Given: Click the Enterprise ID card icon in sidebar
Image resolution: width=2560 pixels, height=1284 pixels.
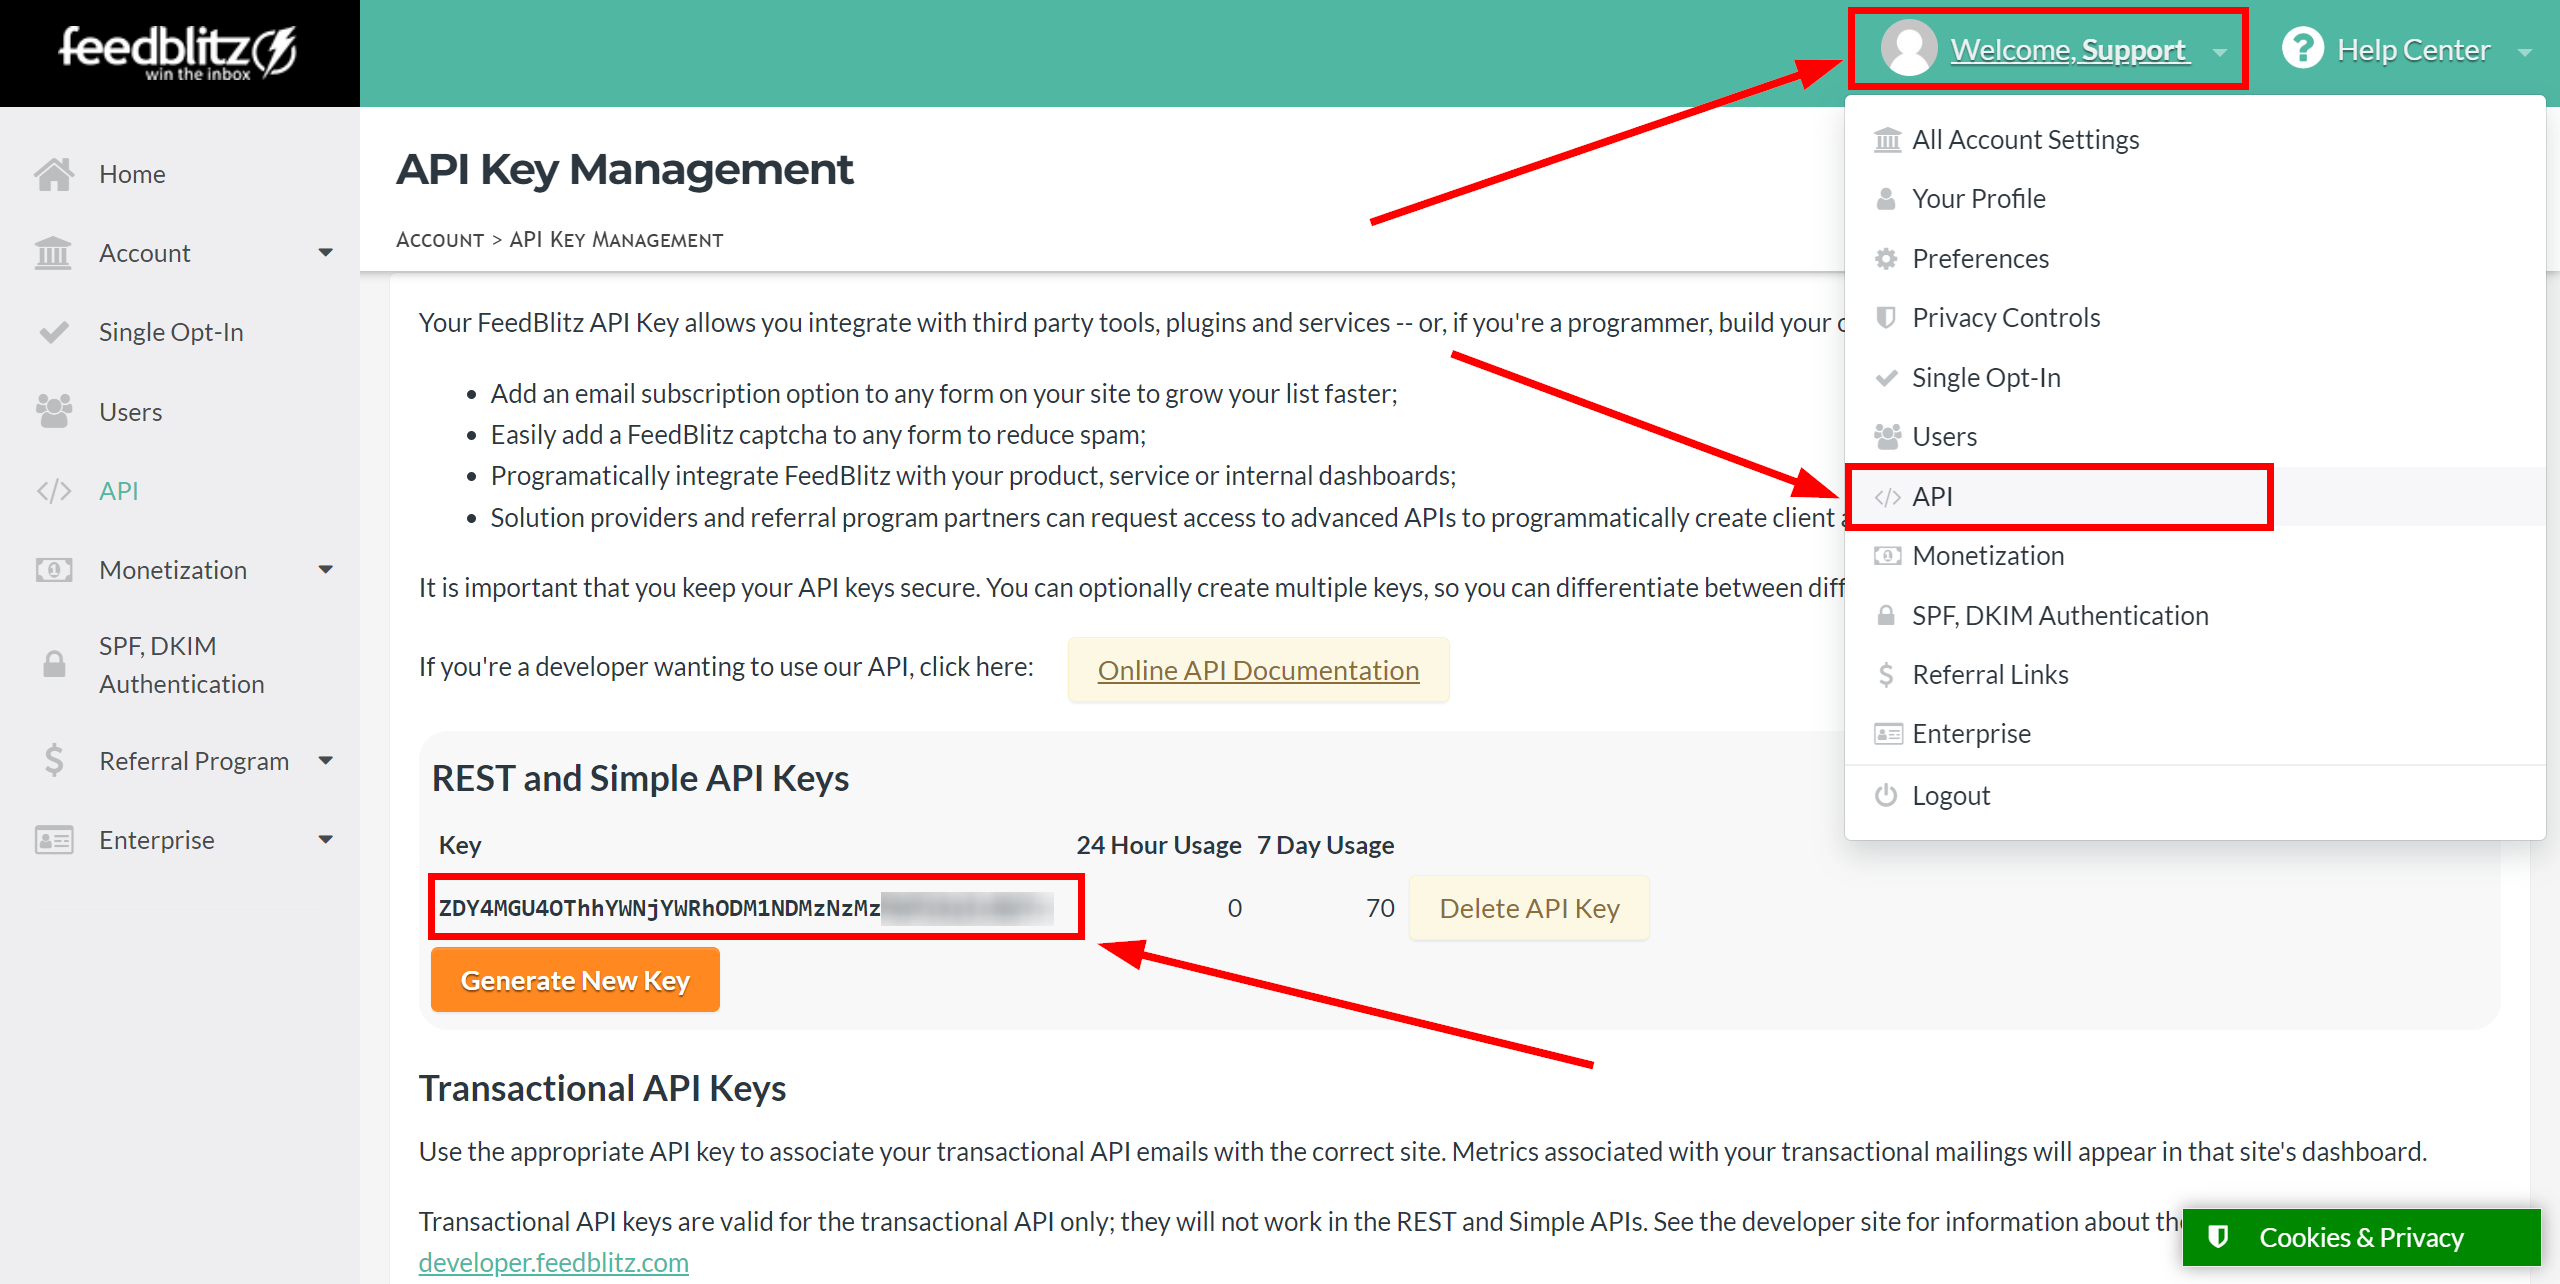Looking at the screenshot, I should click(x=54, y=840).
